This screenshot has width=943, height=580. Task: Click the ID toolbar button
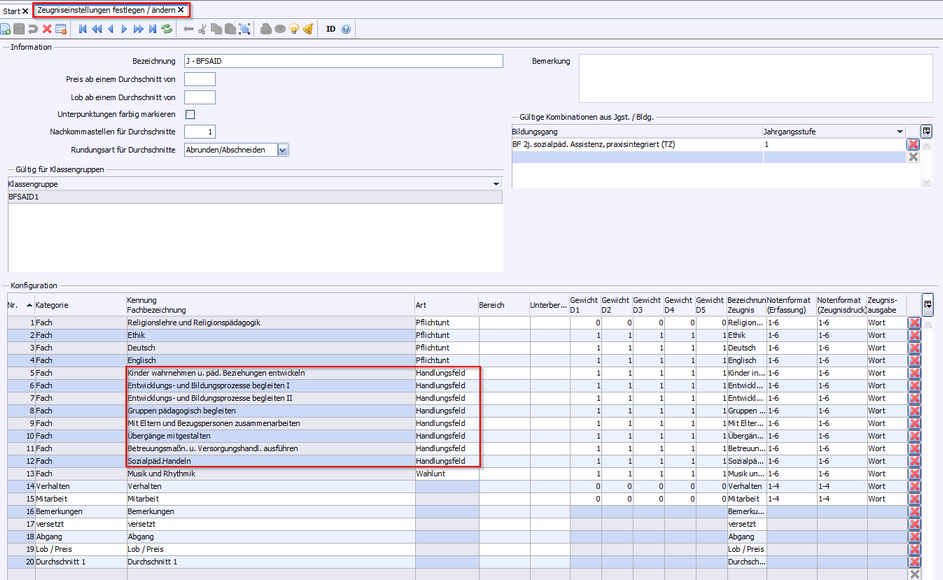330,29
